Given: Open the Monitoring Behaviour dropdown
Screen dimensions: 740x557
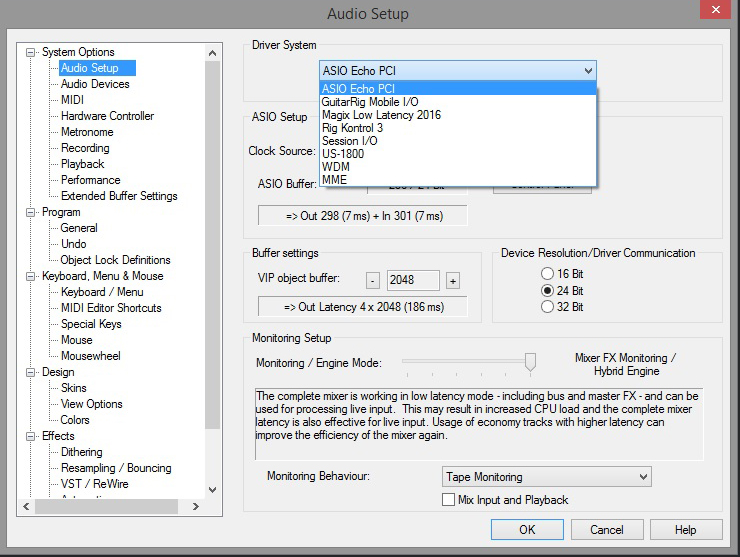Looking at the screenshot, I should coord(547,477).
